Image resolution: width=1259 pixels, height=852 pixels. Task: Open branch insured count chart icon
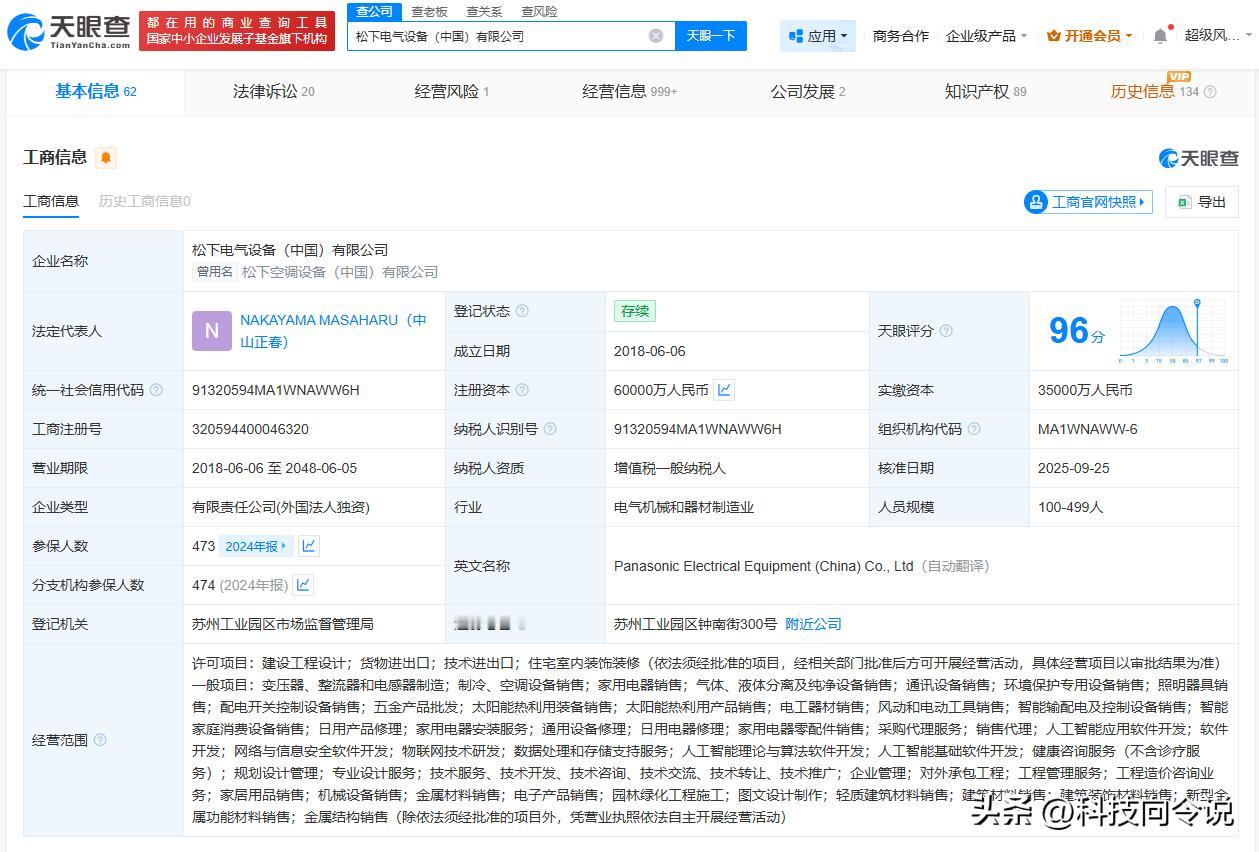pos(303,585)
